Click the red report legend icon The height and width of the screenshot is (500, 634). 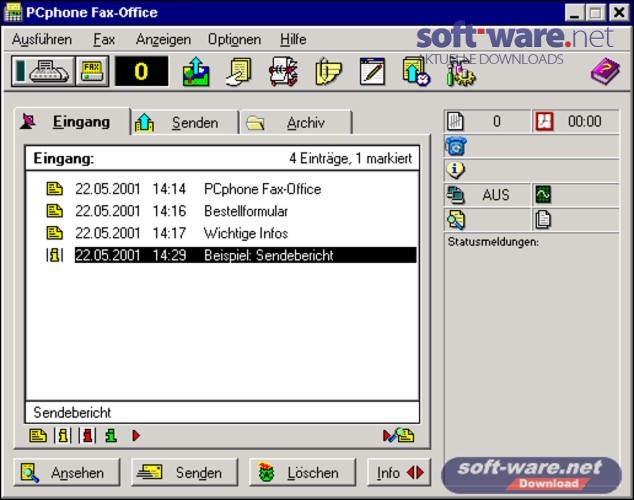point(87,436)
